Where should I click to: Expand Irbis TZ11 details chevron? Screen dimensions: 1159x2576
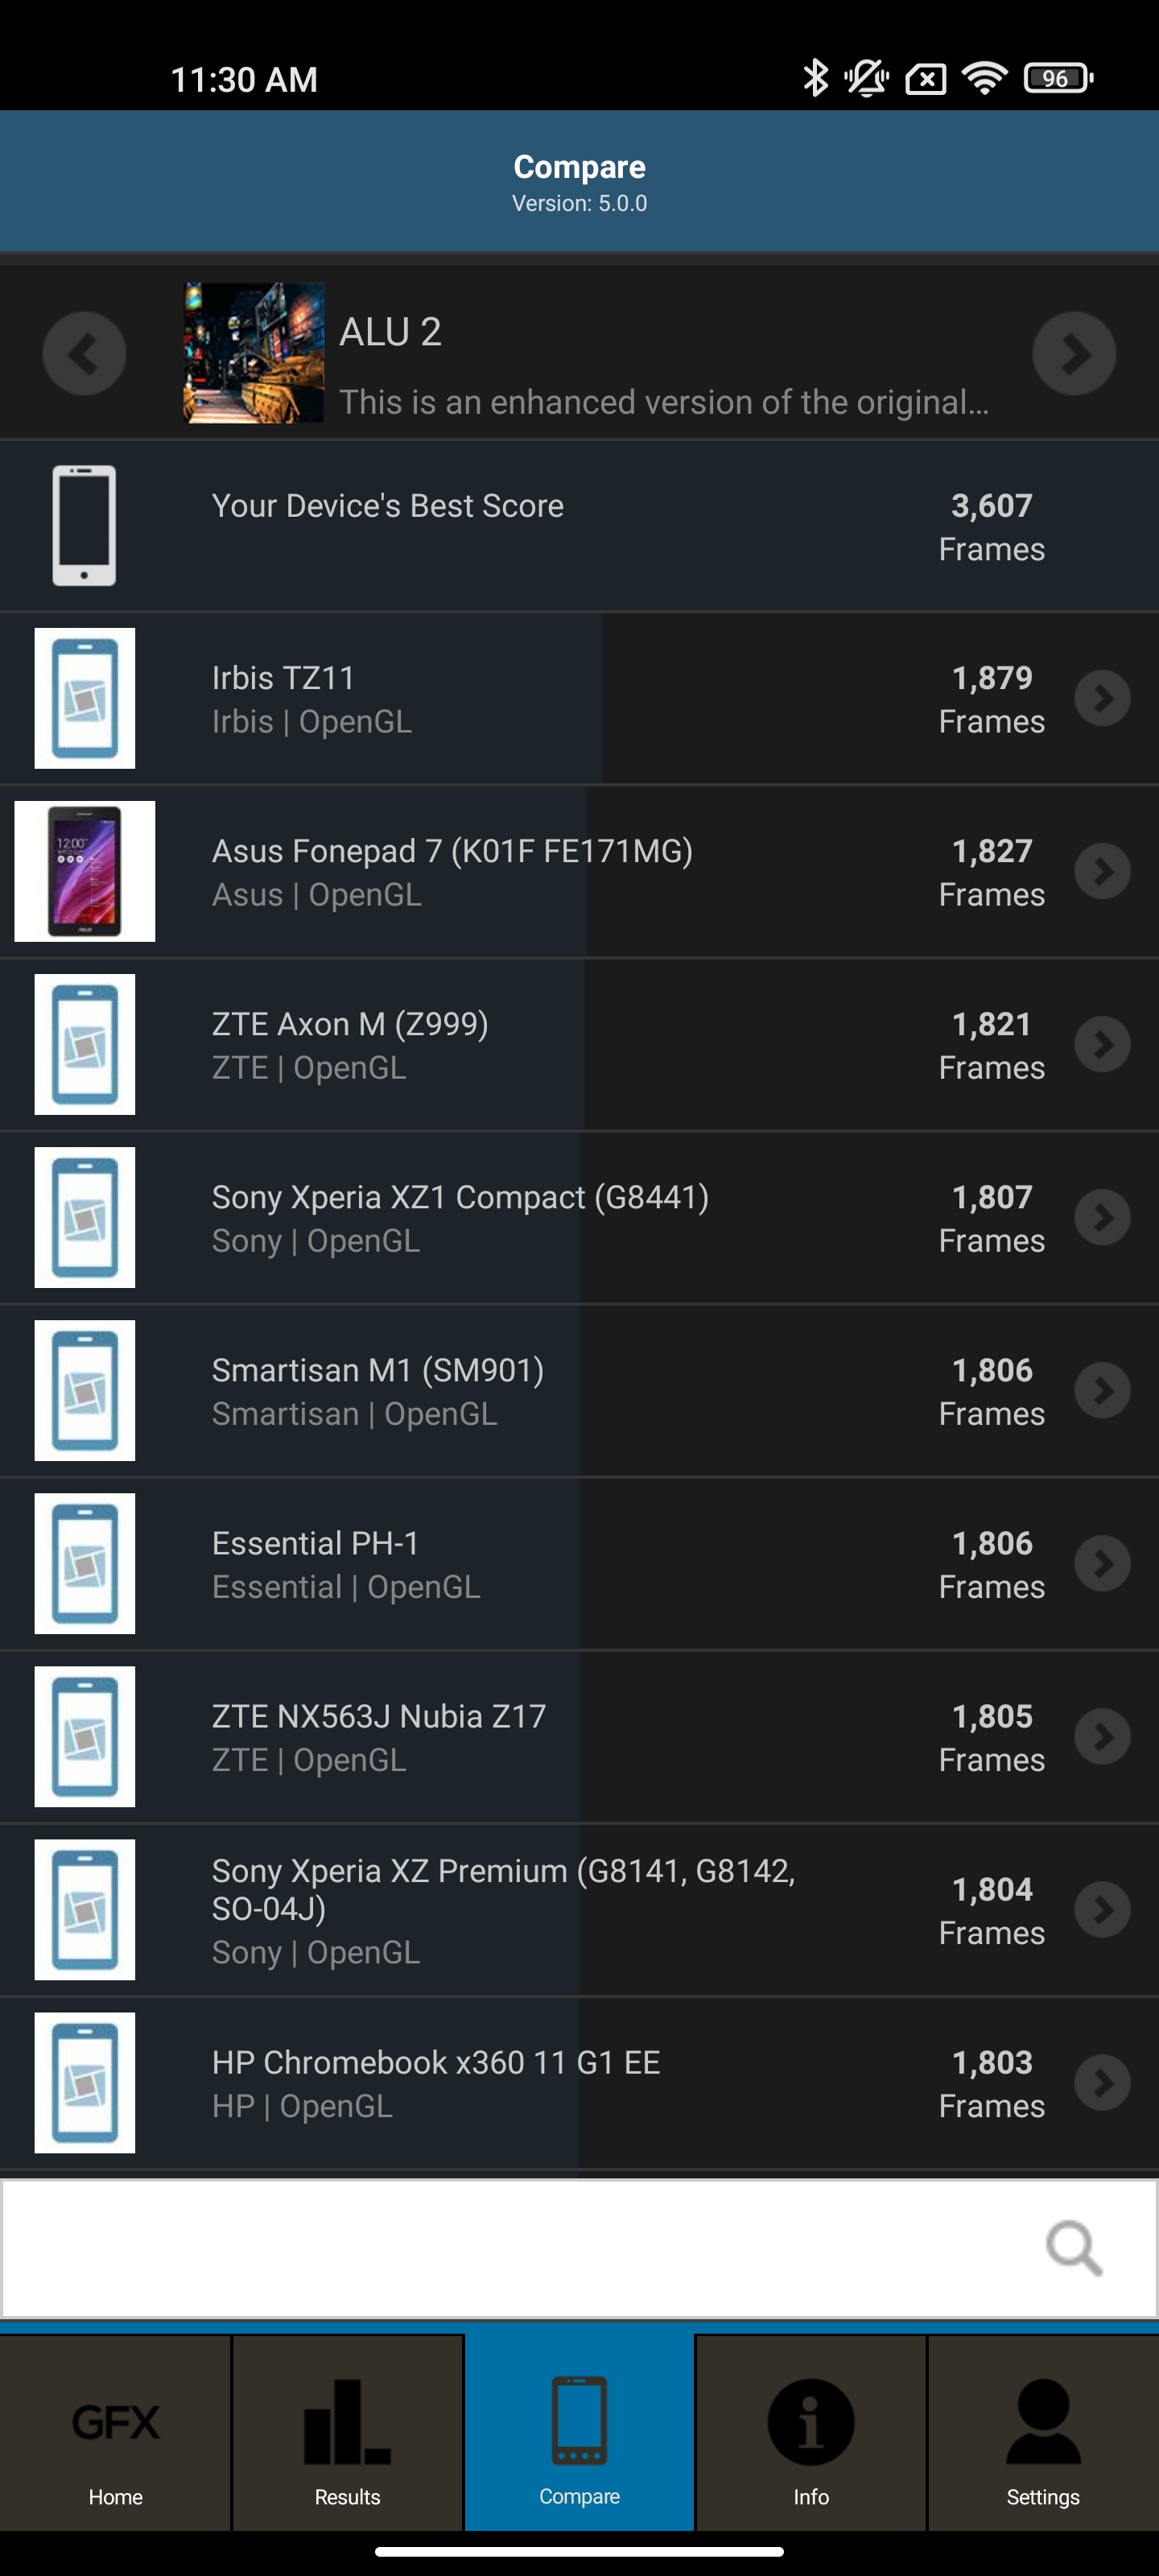pyautogui.click(x=1102, y=698)
